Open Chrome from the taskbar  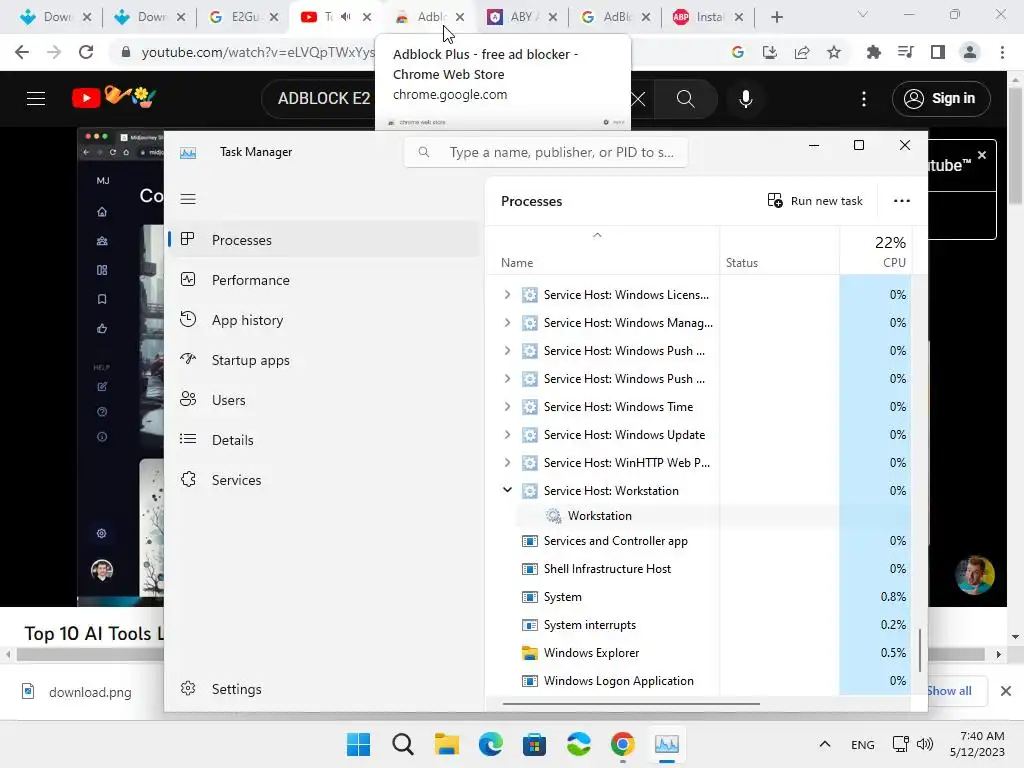point(622,744)
